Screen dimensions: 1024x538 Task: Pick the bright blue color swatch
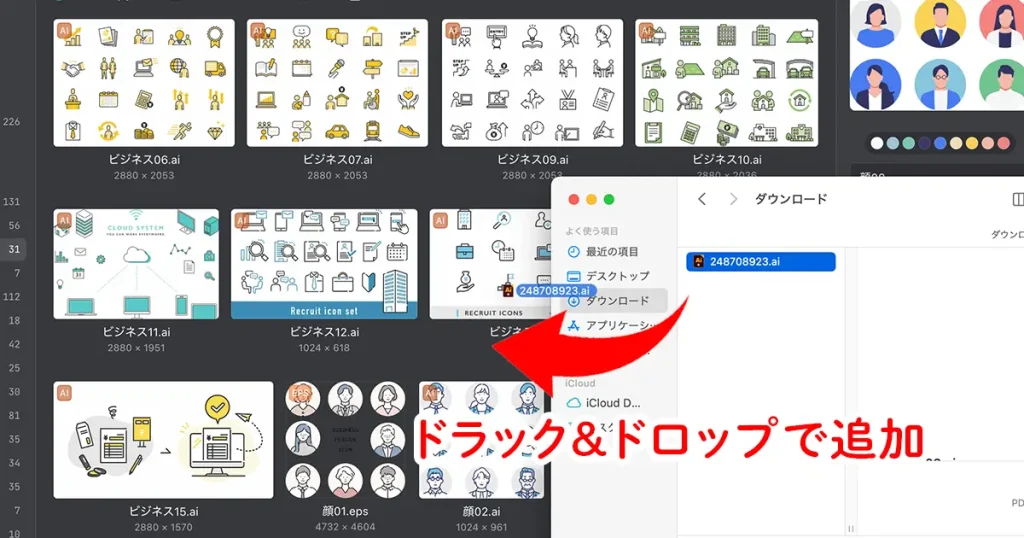(940, 143)
